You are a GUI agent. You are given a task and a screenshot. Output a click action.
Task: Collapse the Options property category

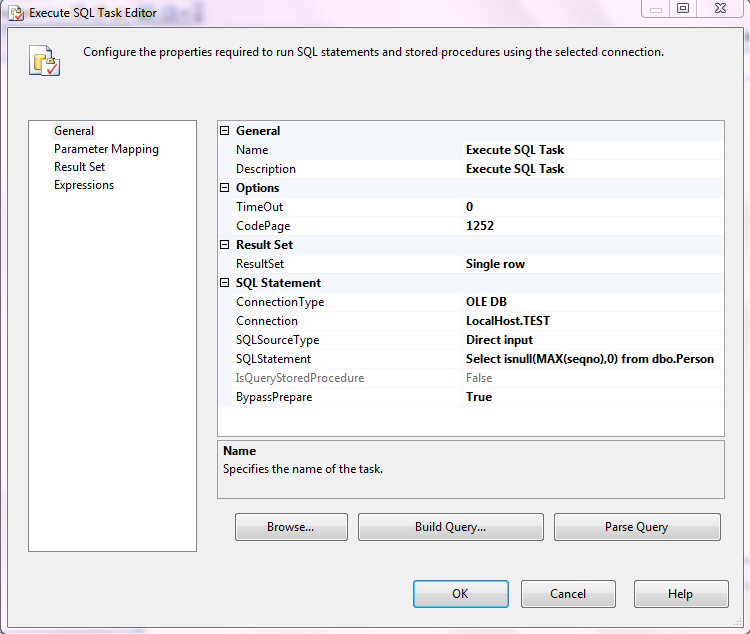[x=224, y=188]
